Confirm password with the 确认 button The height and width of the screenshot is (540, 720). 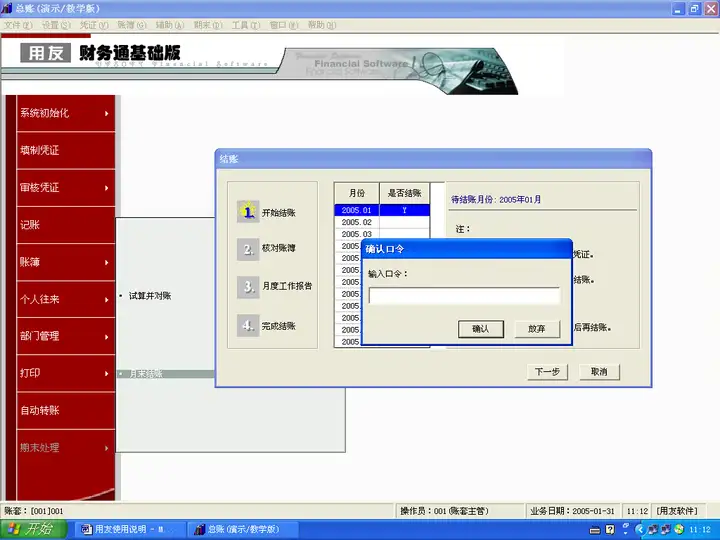(481, 329)
